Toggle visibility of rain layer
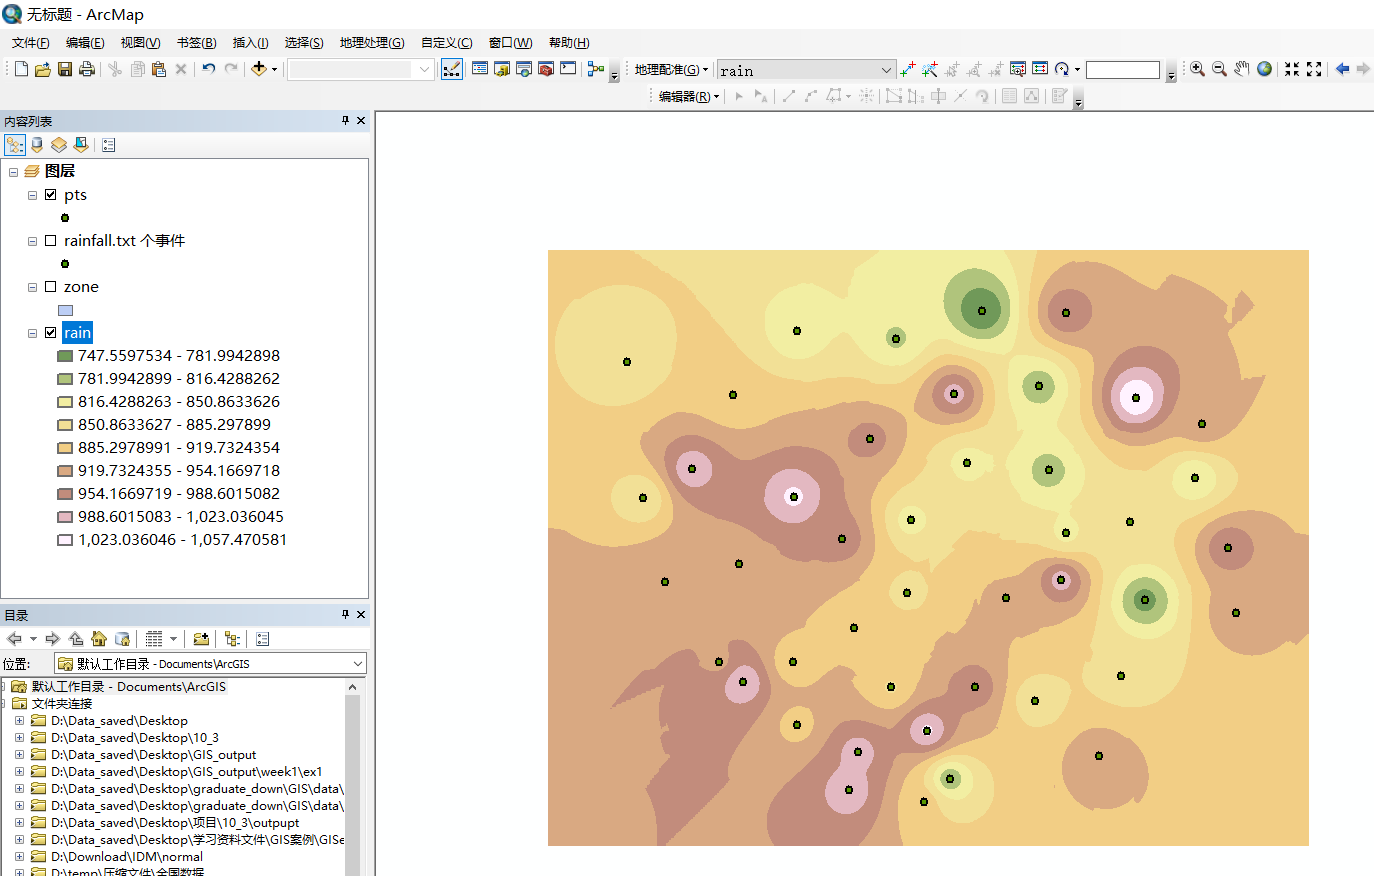The image size is (1374, 876). [x=50, y=333]
